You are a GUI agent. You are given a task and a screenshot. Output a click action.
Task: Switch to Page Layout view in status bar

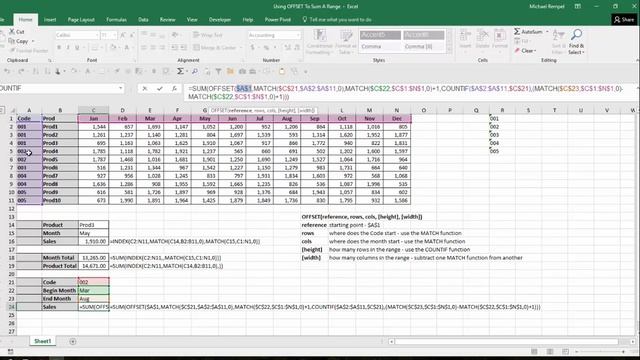(x=550, y=352)
